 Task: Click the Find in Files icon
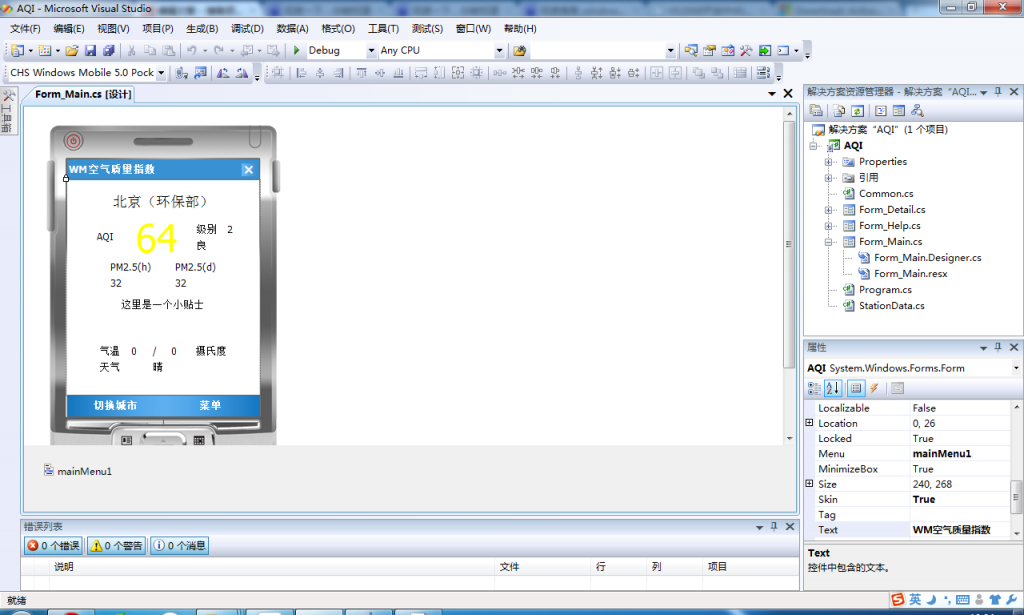(520, 50)
